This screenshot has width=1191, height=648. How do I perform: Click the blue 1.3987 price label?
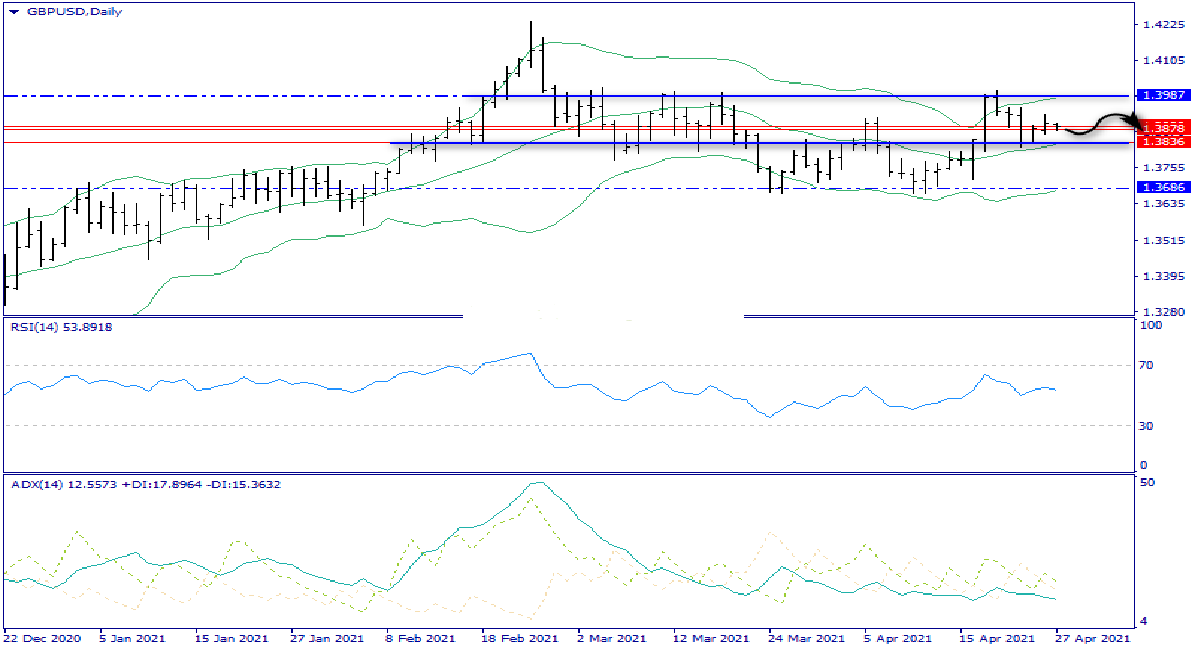(x=1163, y=95)
